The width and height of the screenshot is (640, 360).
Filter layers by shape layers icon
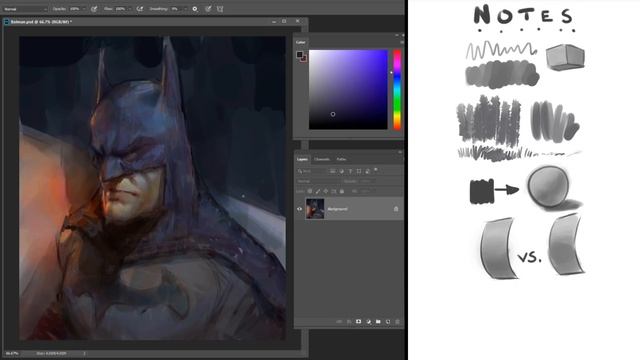(359, 171)
